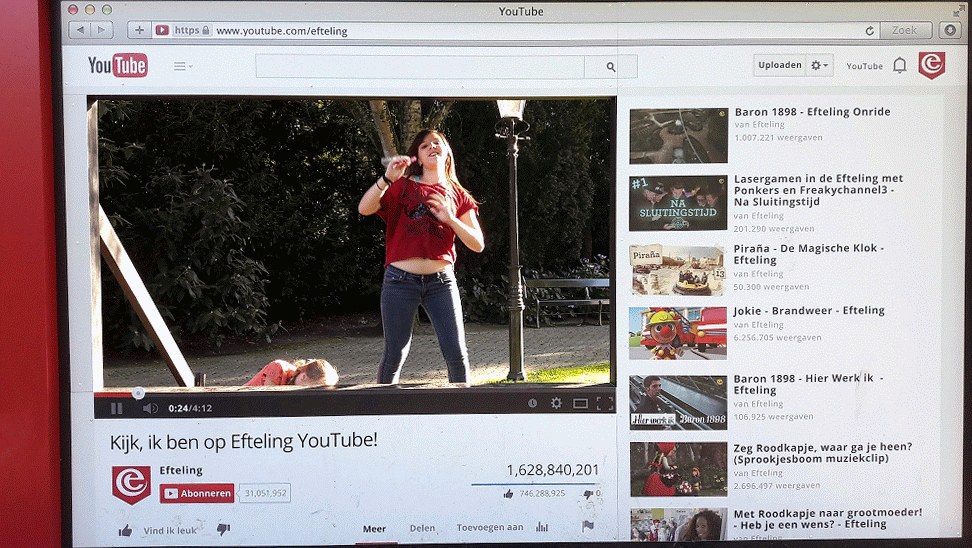
Task: Click the video title Kijk, ik ben op Efteling YouTube!
Action: [x=244, y=441]
